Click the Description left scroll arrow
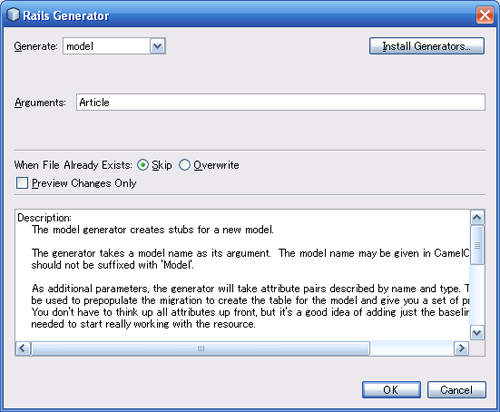Image resolution: width=500 pixels, height=412 pixels. (23, 348)
